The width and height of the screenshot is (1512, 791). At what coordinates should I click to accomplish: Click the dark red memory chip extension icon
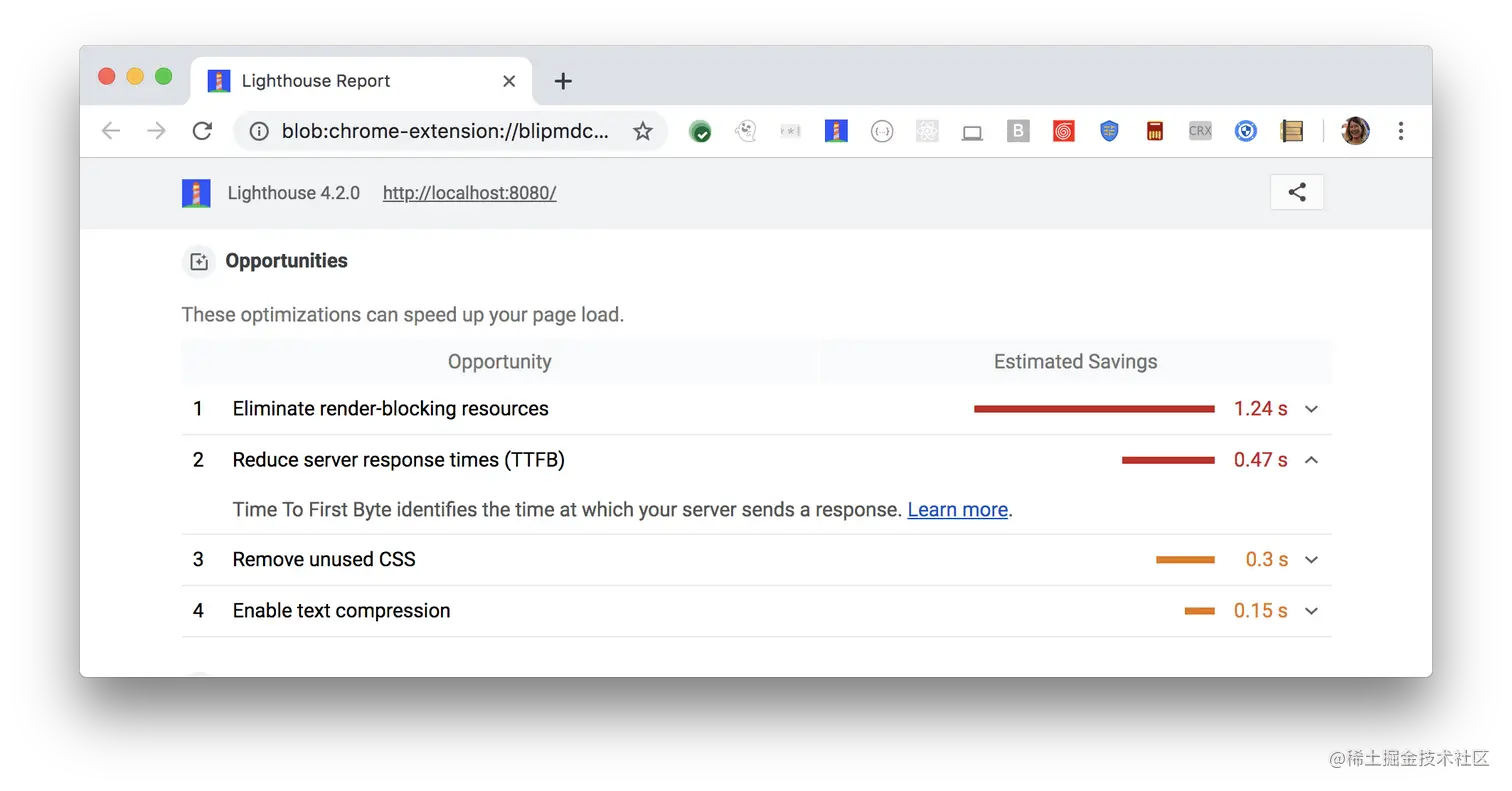click(x=1155, y=131)
